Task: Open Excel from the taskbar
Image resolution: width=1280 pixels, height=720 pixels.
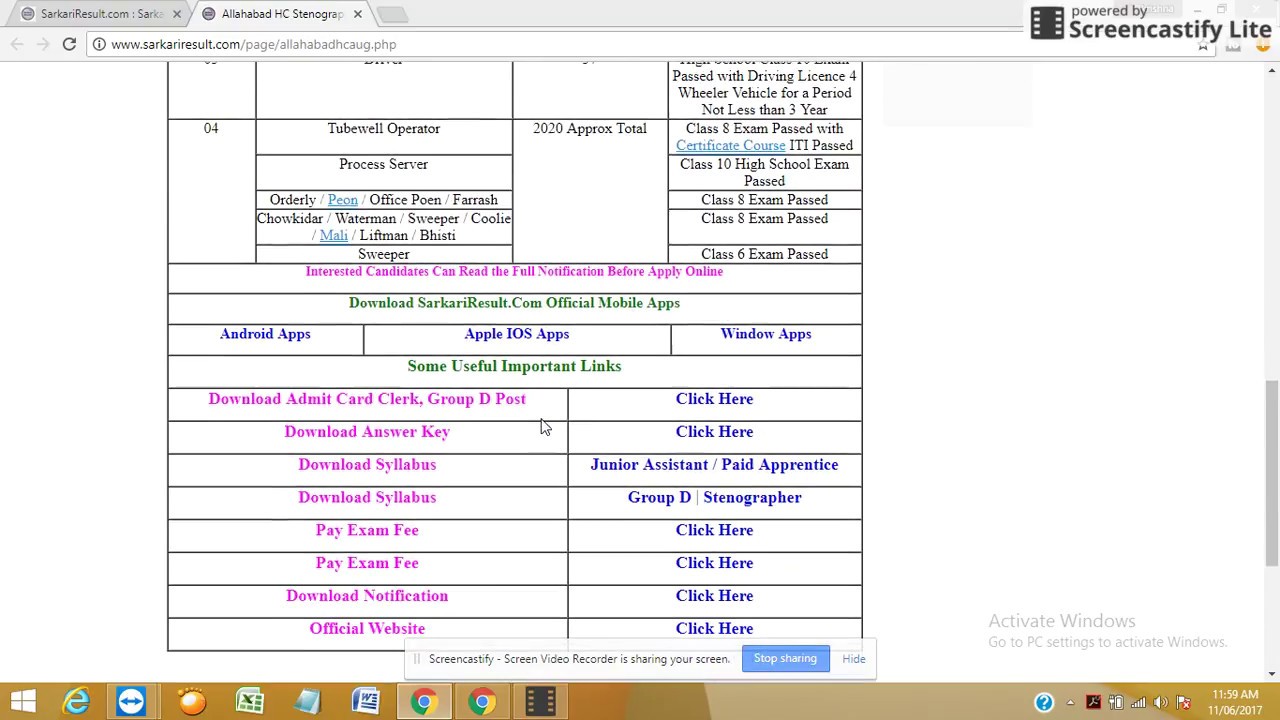Action: [x=249, y=701]
